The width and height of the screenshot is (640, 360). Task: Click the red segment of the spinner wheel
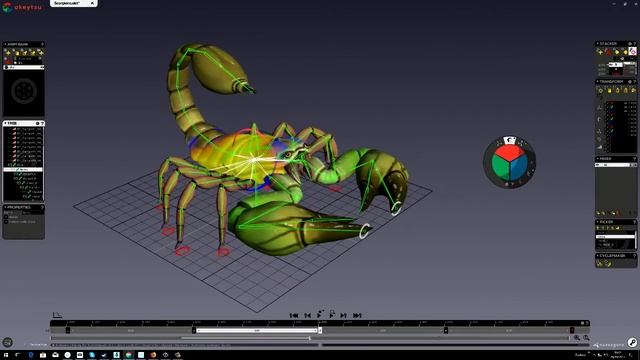pyautogui.click(x=509, y=152)
